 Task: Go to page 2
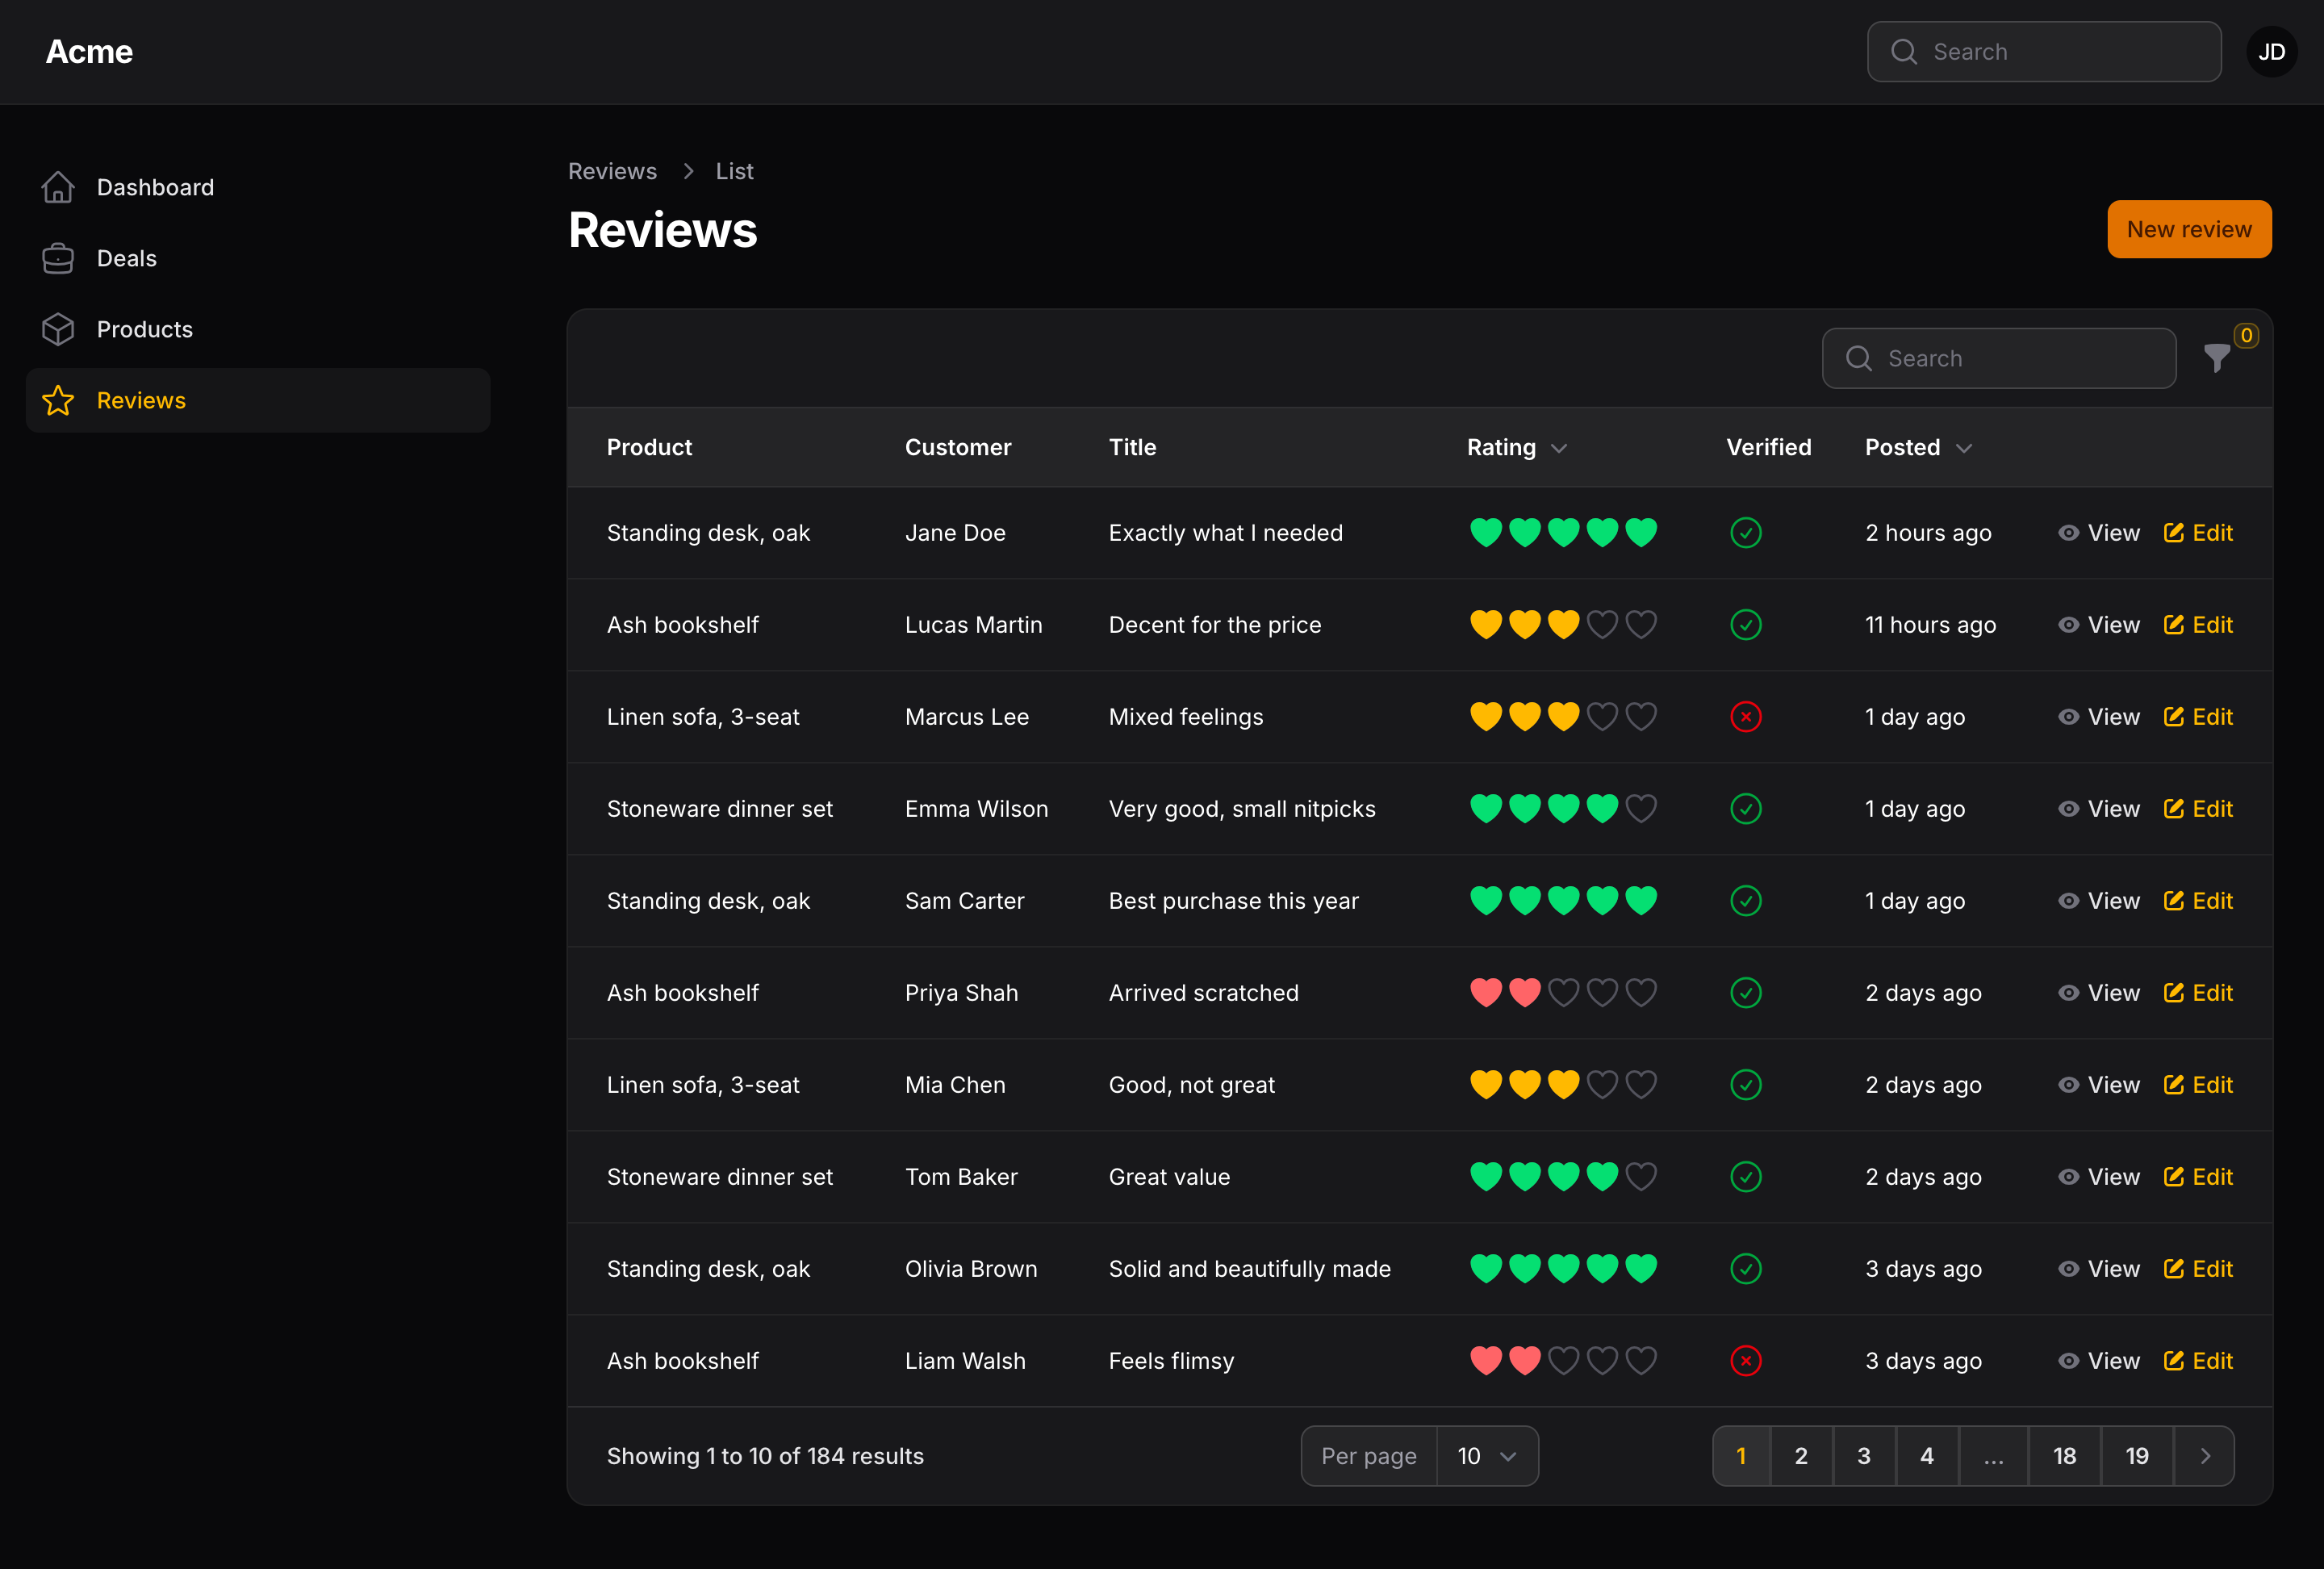pyautogui.click(x=1801, y=1456)
